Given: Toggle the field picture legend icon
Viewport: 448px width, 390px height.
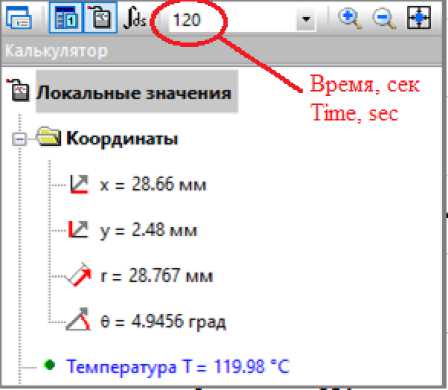Looking at the screenshot, I should coord(66,18).
